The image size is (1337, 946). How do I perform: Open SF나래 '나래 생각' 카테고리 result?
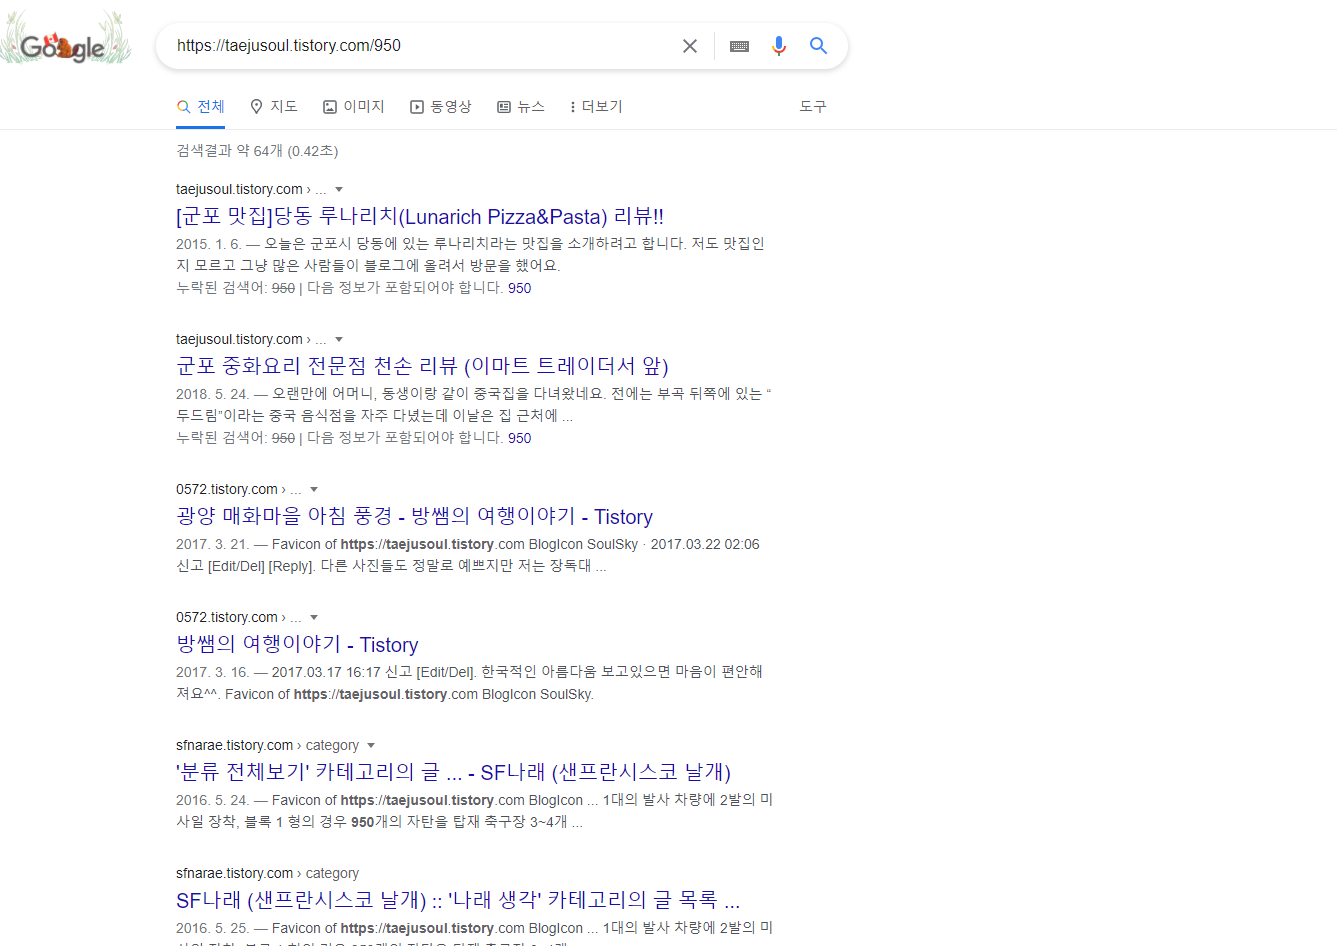click(x=458, y=900)
